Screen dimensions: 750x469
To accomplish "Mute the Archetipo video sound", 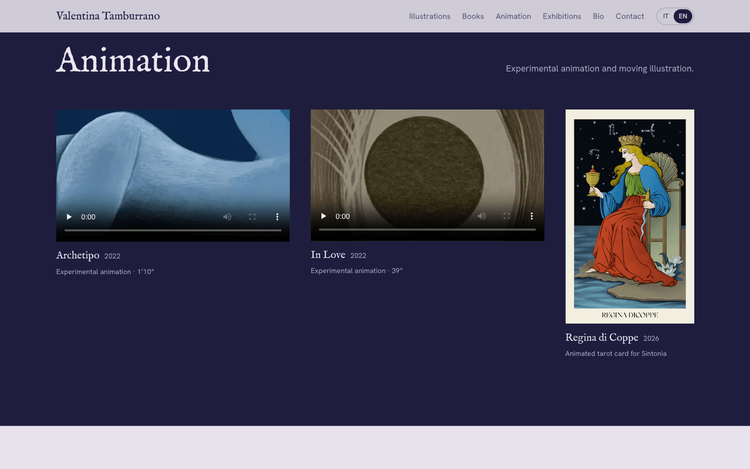I will (x=227, y=217).
